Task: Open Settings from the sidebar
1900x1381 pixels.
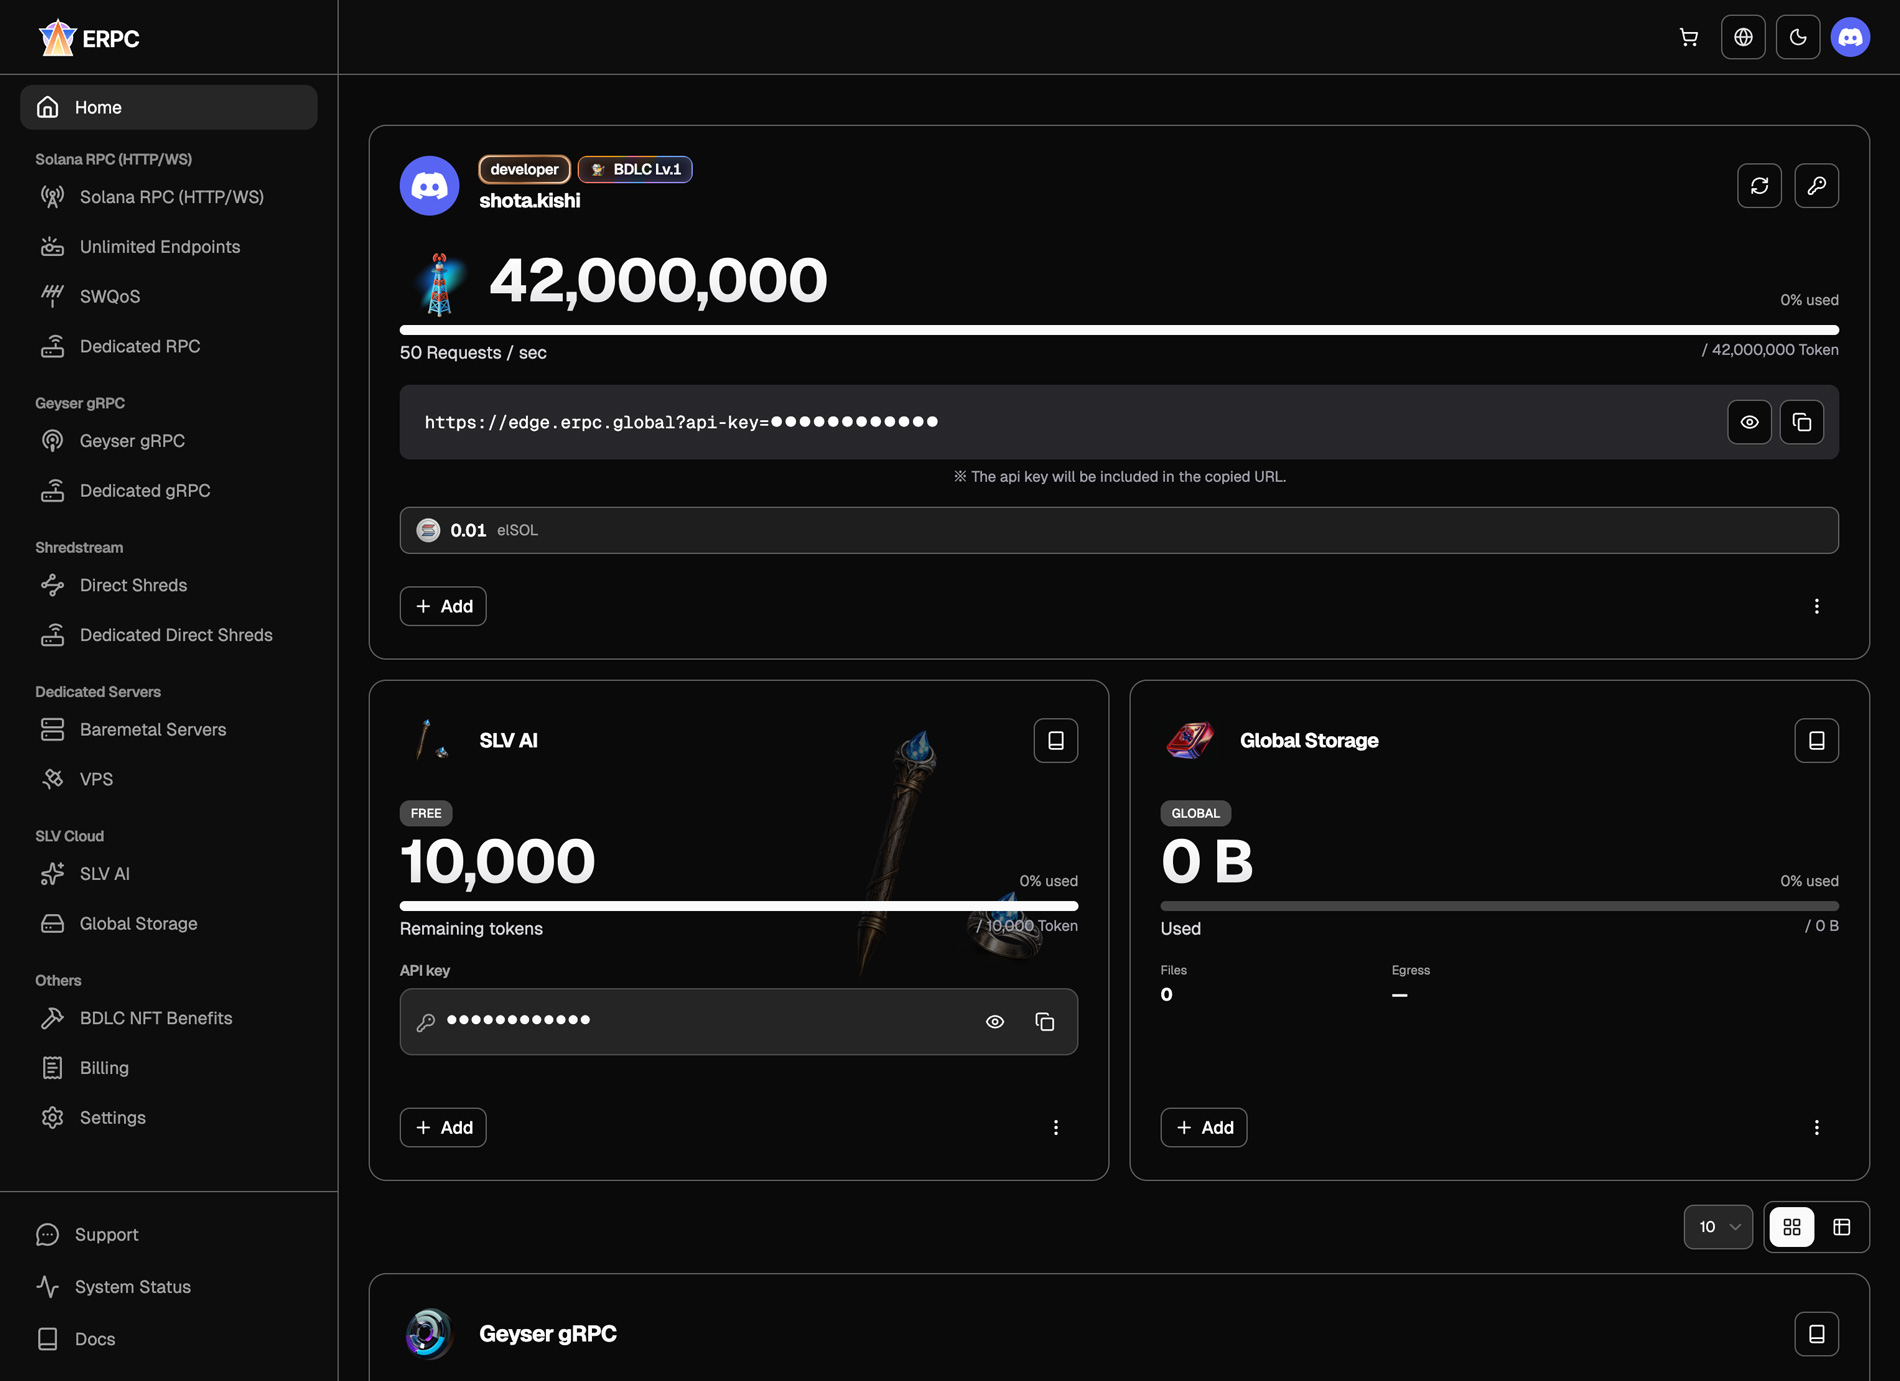Action: (112, 1117)
